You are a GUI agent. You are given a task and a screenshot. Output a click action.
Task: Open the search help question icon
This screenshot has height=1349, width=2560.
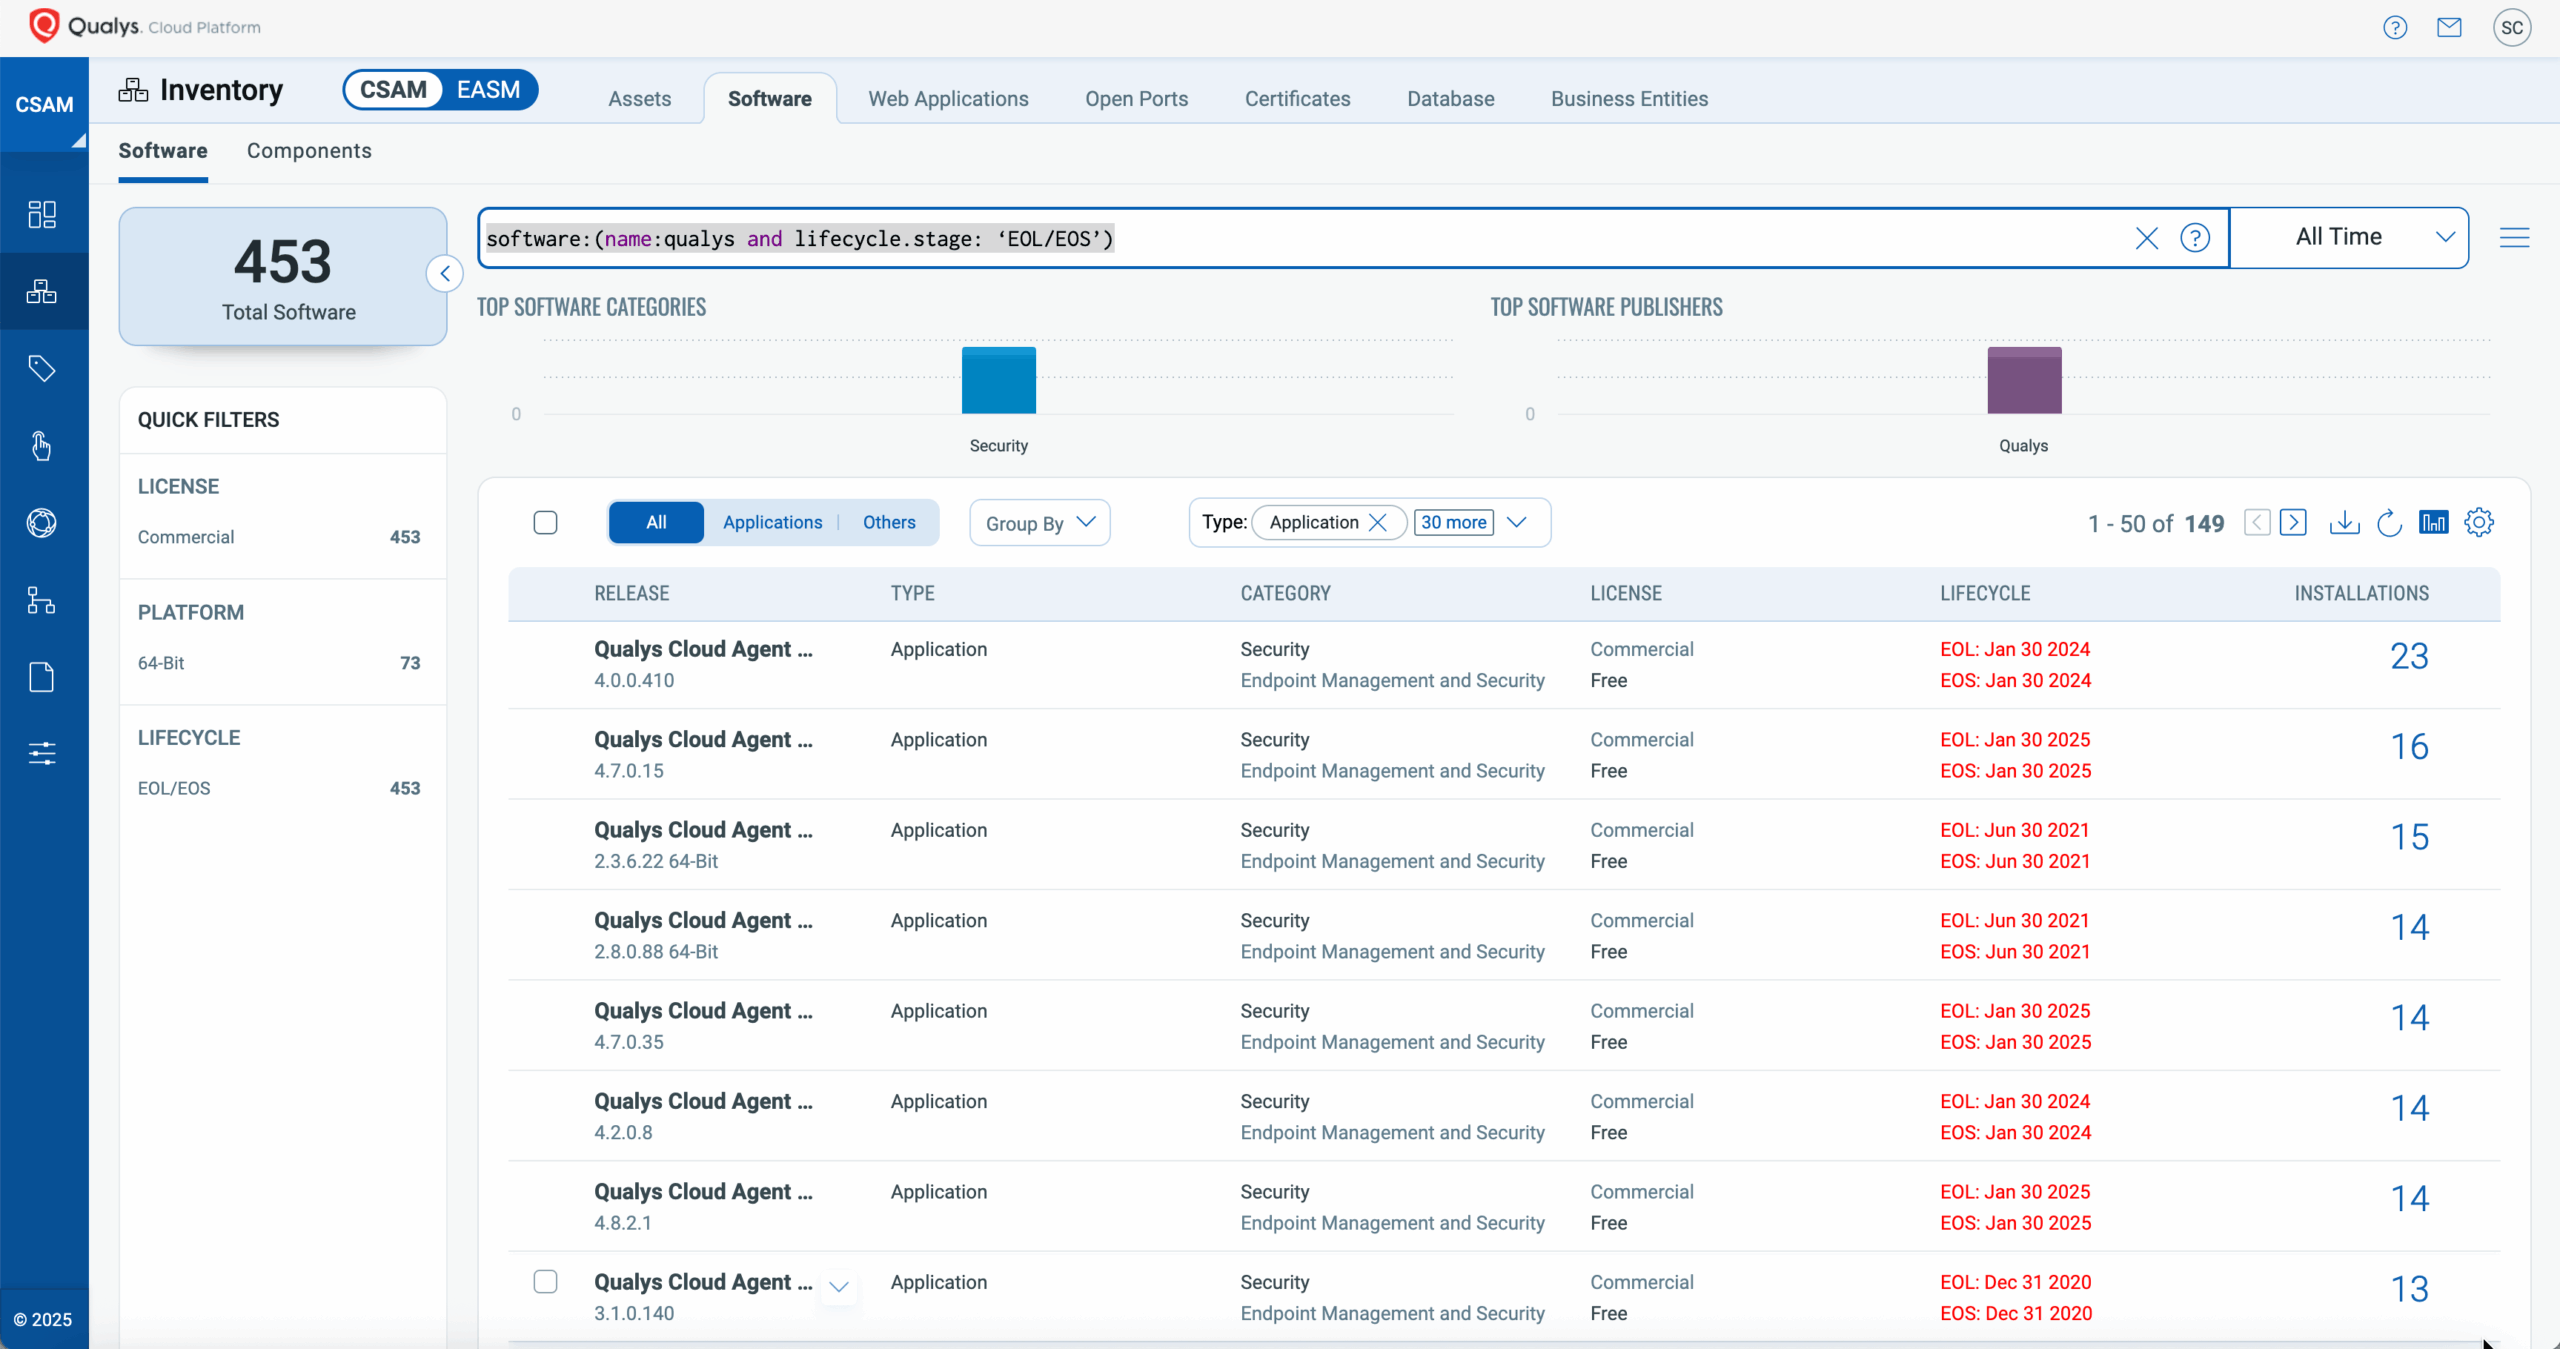pos(2195,238)
